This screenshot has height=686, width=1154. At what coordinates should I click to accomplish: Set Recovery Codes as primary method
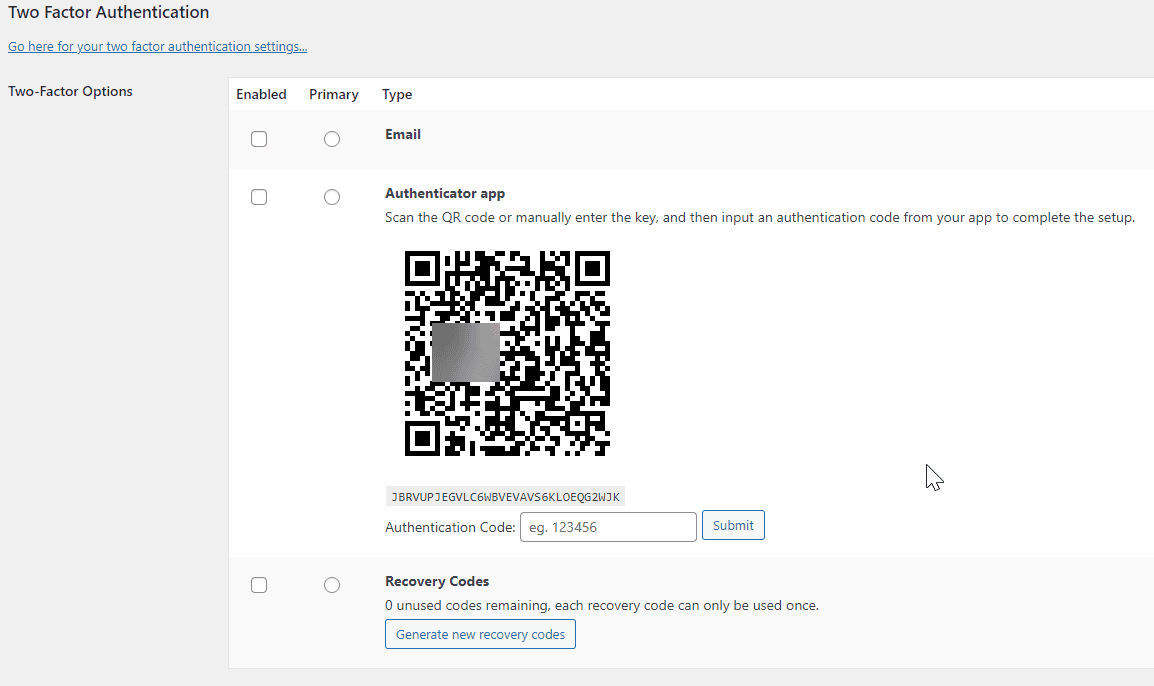[x=332, y=585]
